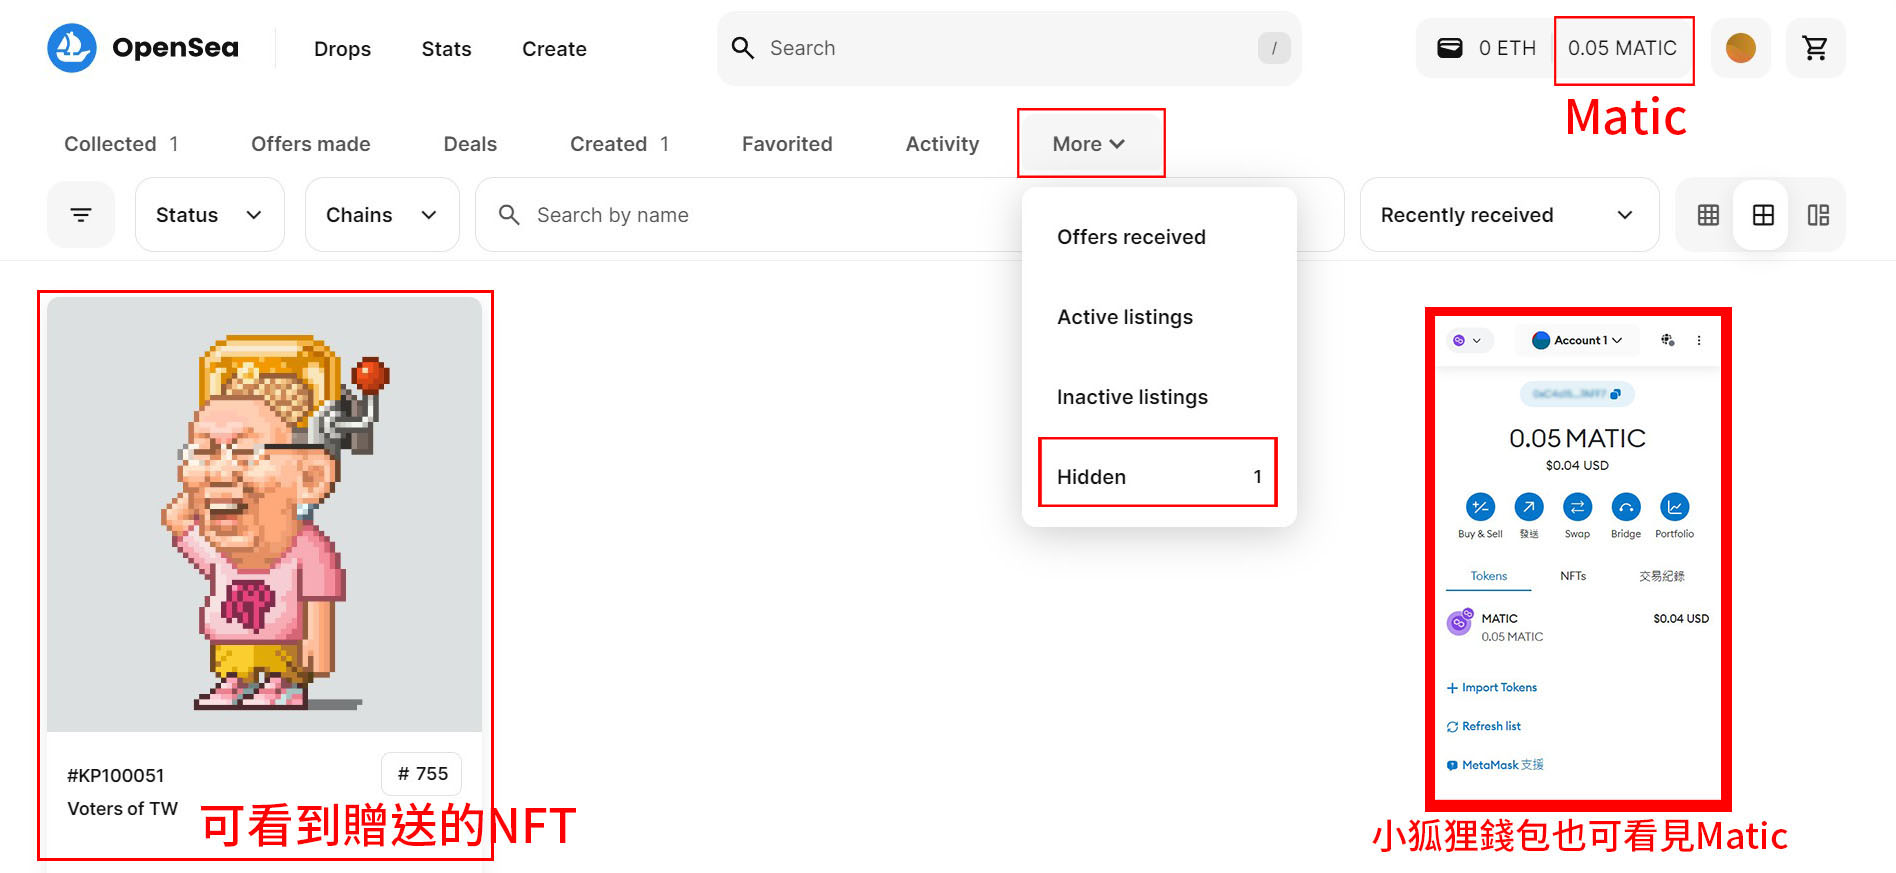Open MetaMask Tokens tab
Viewport: 1896px width, 873px height.
click(1488, 576)
